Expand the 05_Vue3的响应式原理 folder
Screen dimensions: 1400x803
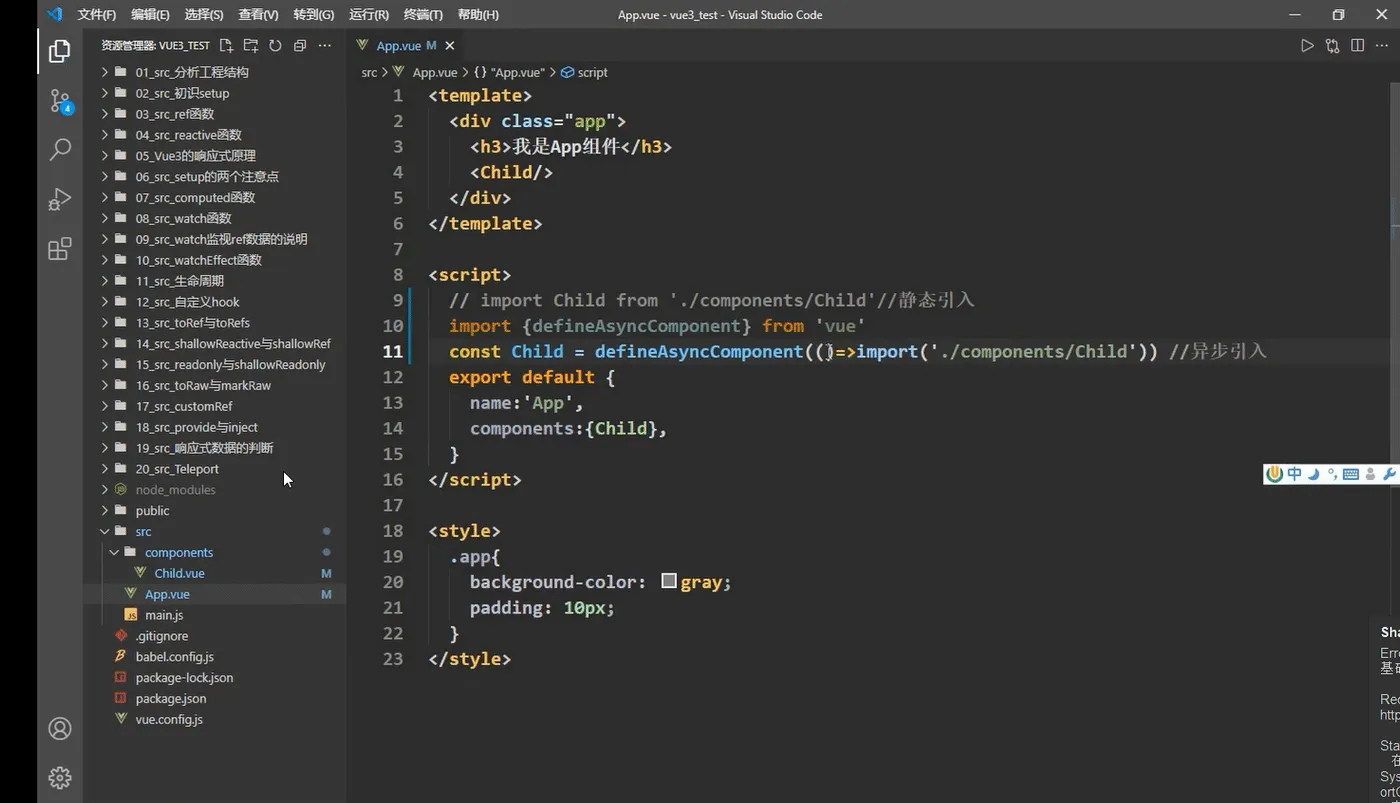point(214,155)
